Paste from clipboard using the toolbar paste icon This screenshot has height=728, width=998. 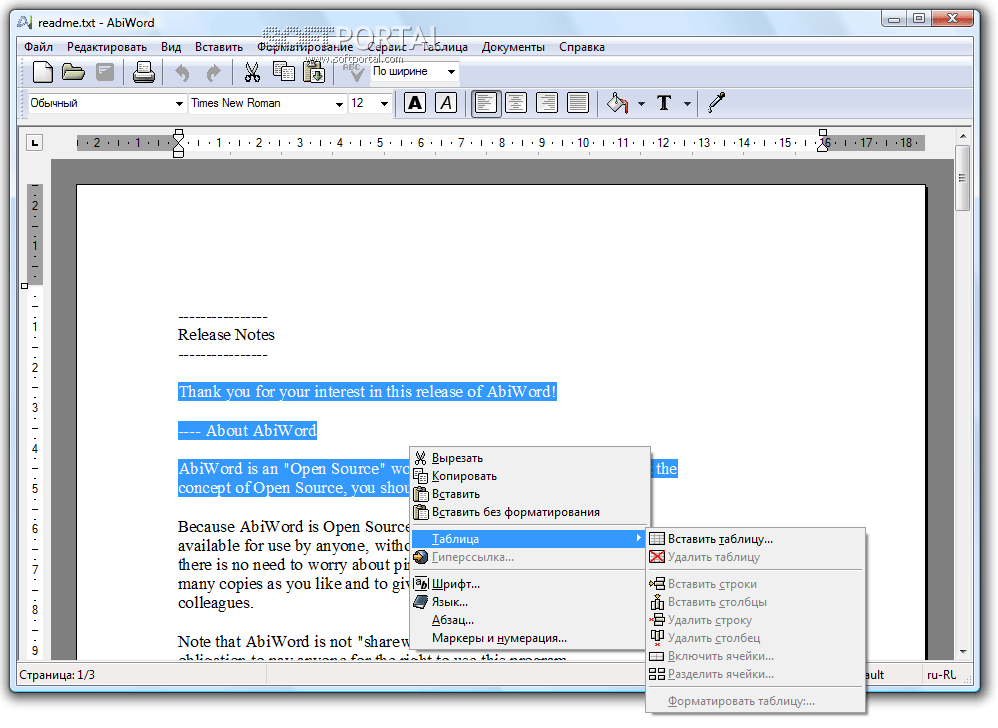314,72
